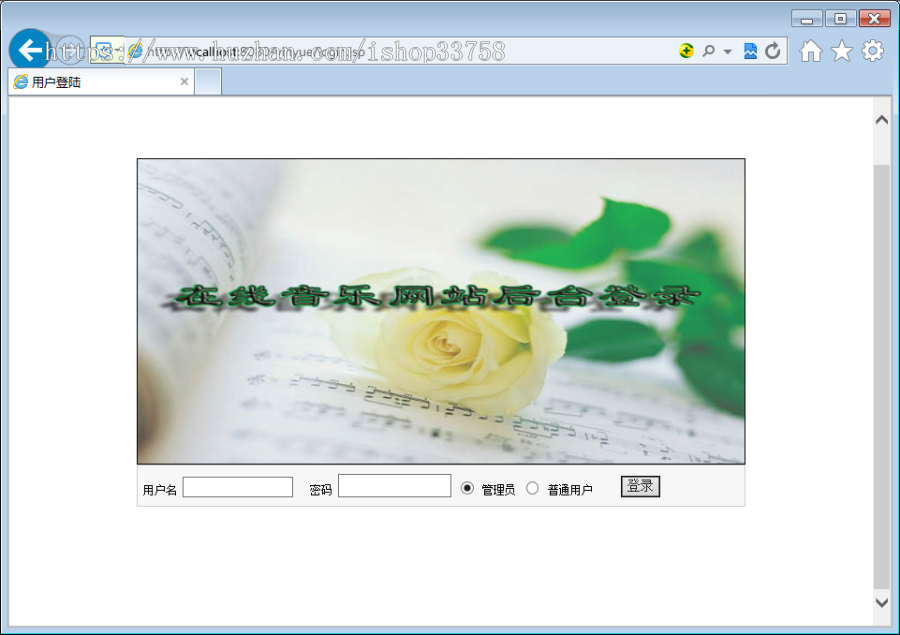Select the 普通用户 radio button
The height and width of the screenshot is (635, 900).
point(533,488)
